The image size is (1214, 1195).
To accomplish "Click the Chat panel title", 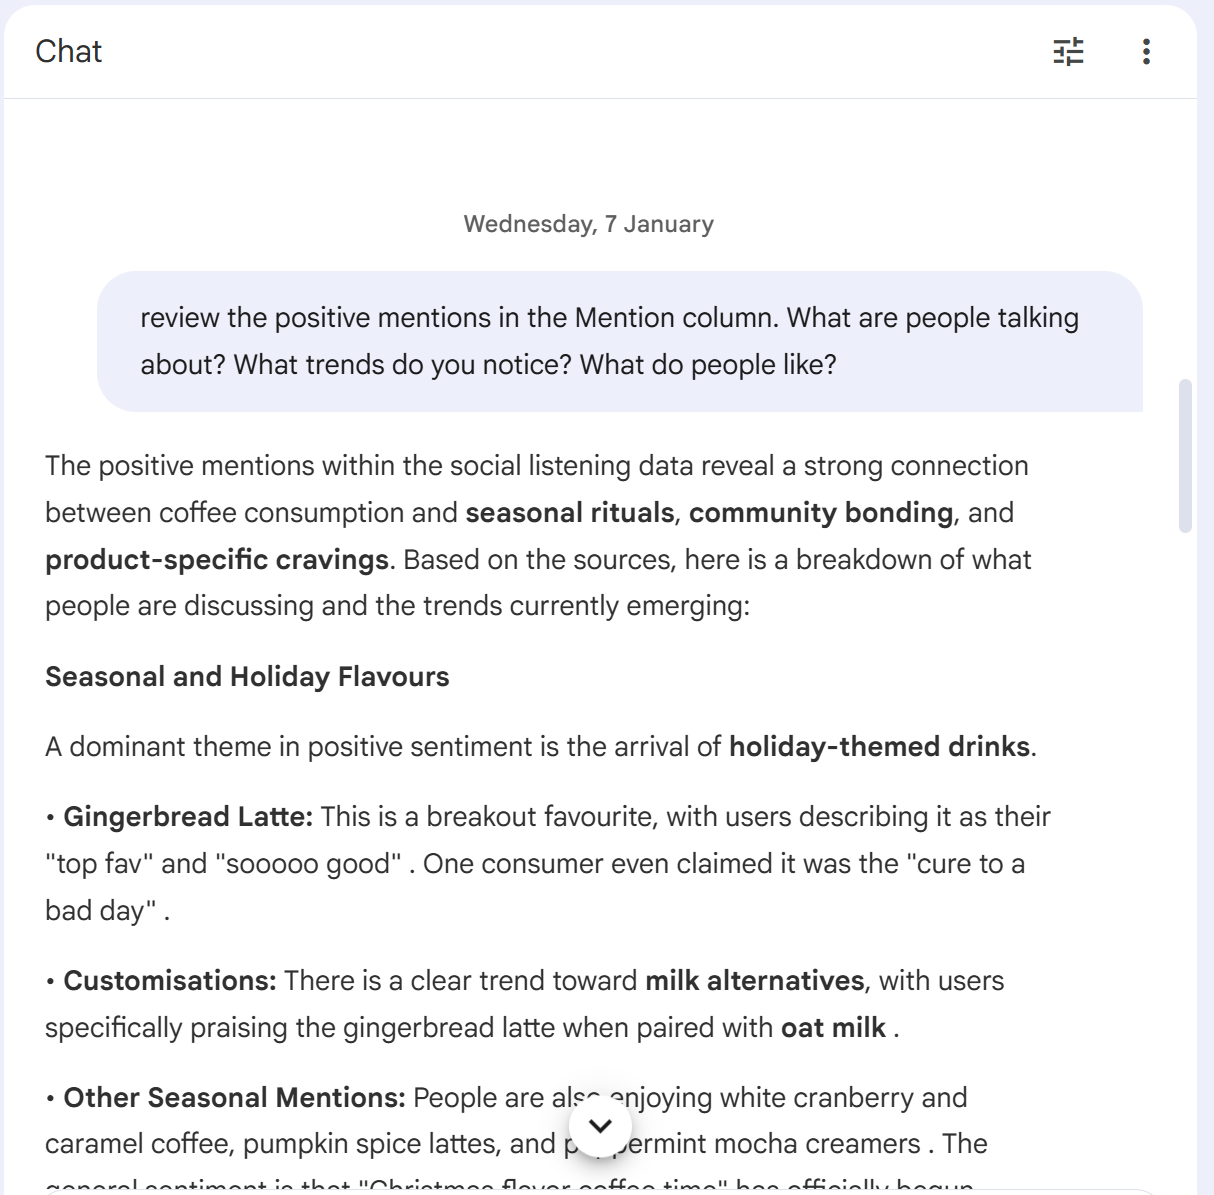I will pyautogui.click(x=68, y=51).
